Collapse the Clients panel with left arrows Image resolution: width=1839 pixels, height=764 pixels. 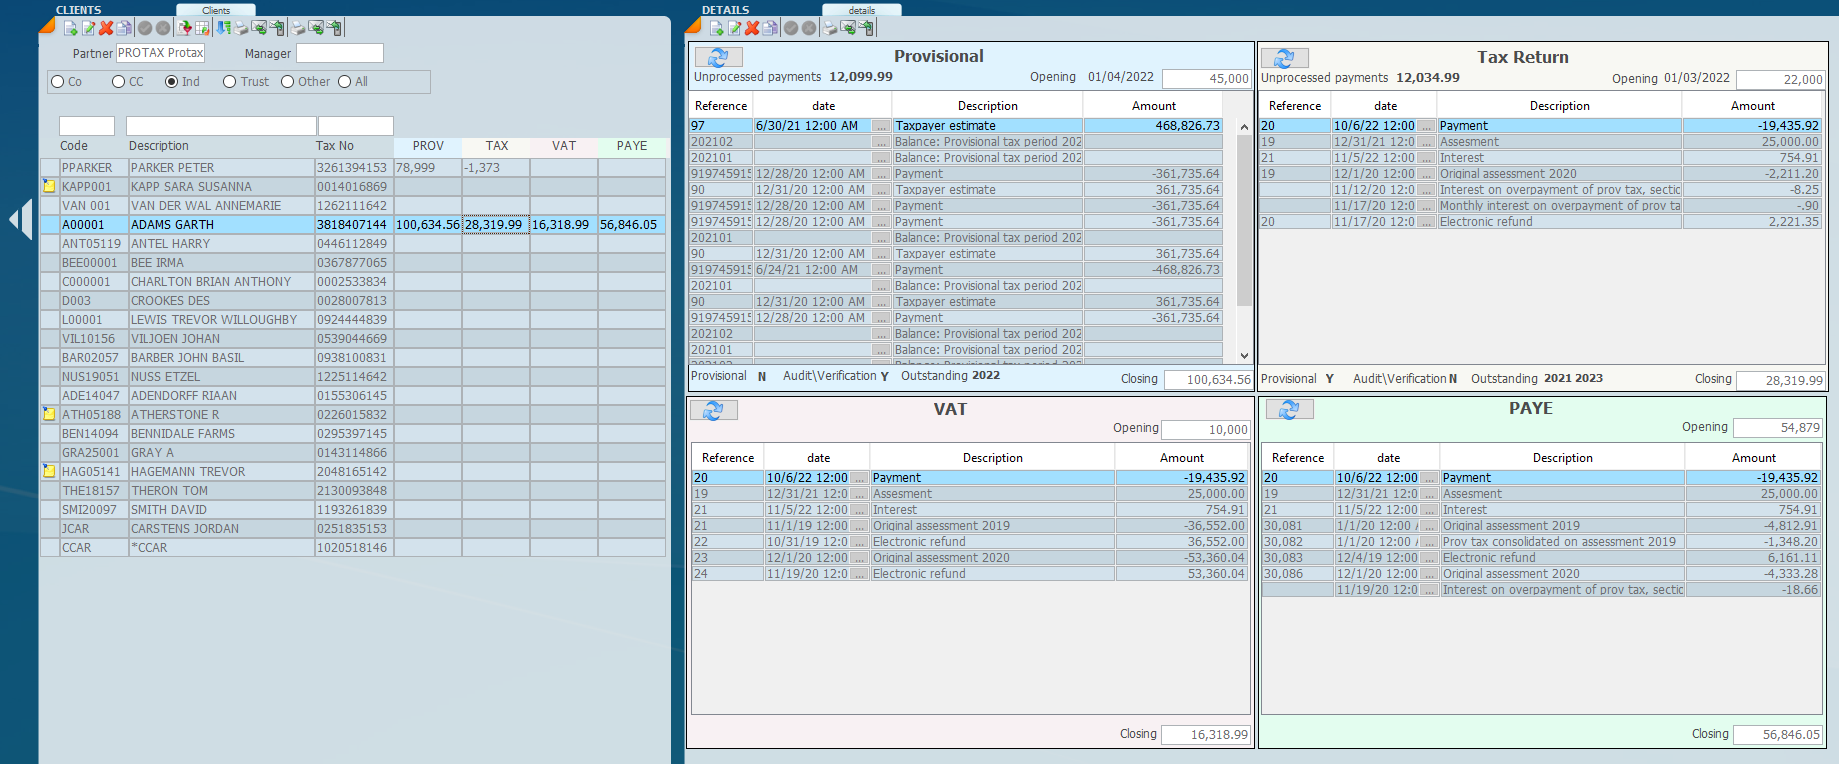click(20, 219)
